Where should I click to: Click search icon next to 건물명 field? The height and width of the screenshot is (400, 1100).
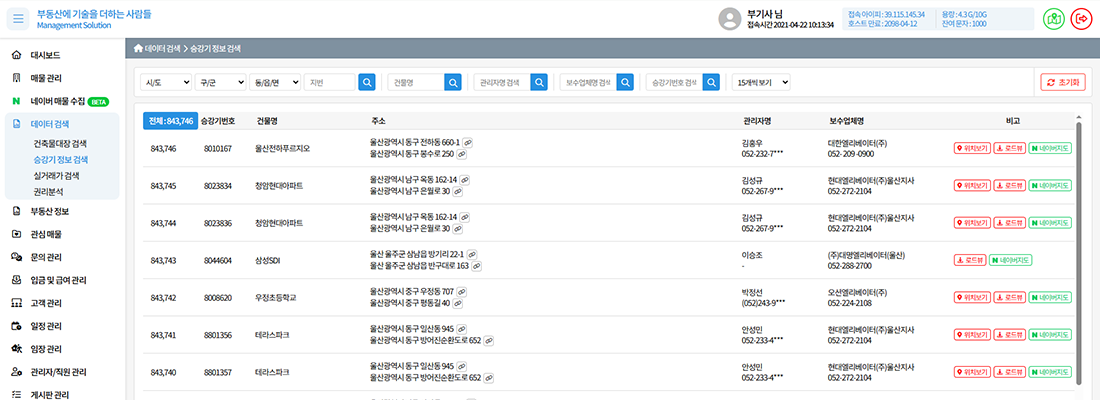453,82
